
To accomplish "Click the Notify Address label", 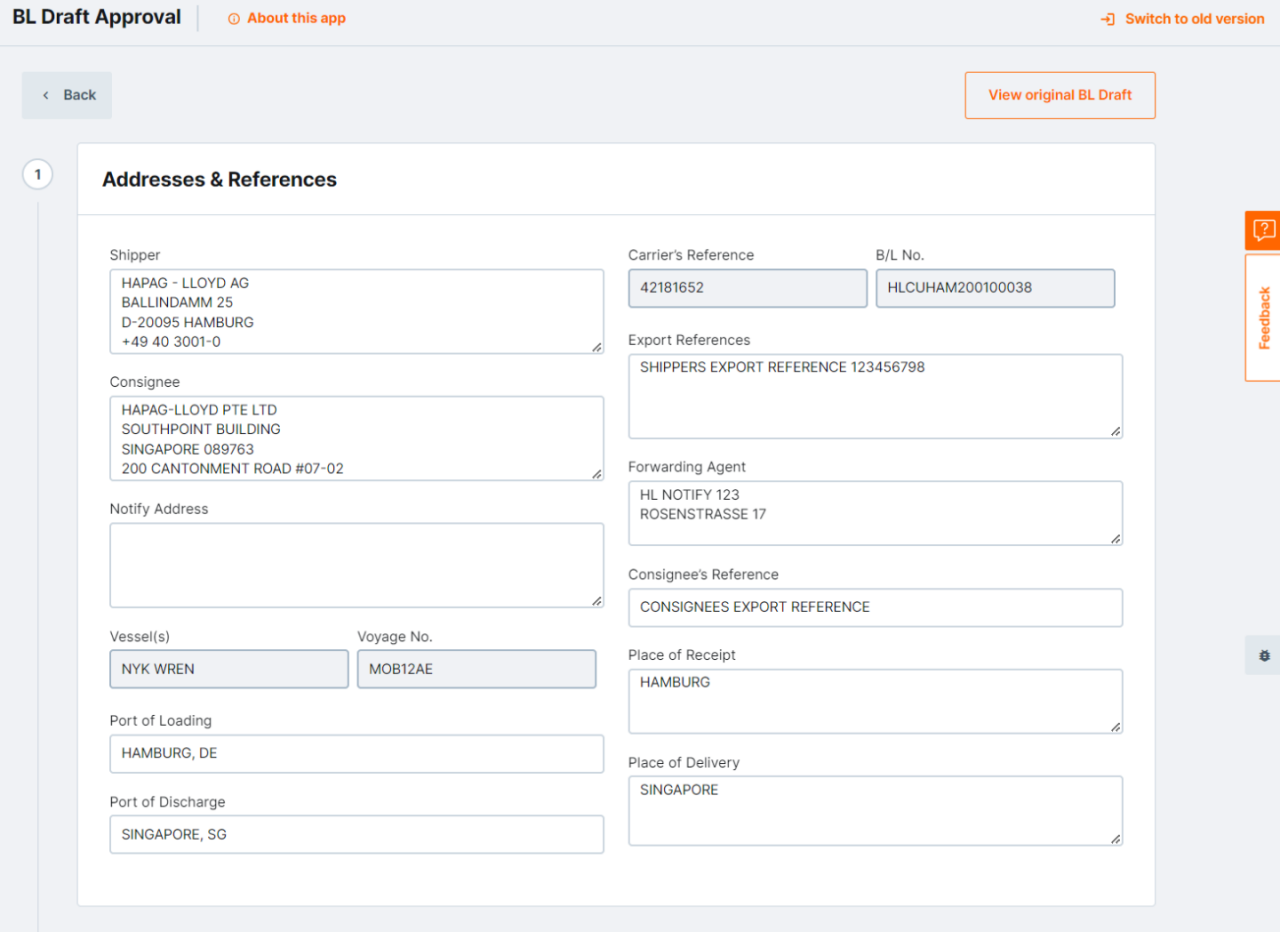I will point(159,509).
